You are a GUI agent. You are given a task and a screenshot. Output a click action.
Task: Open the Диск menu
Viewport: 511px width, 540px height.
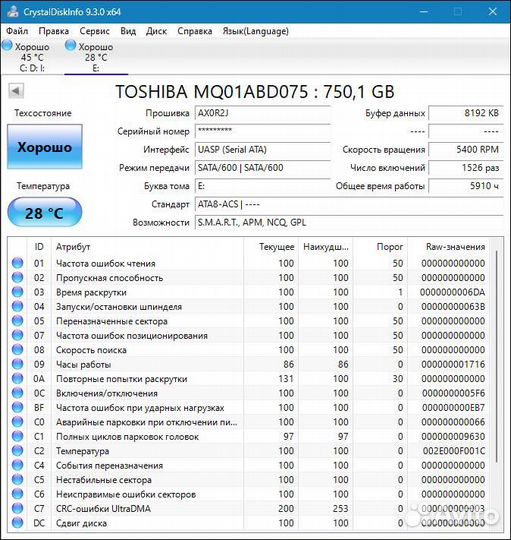[156, 31]
